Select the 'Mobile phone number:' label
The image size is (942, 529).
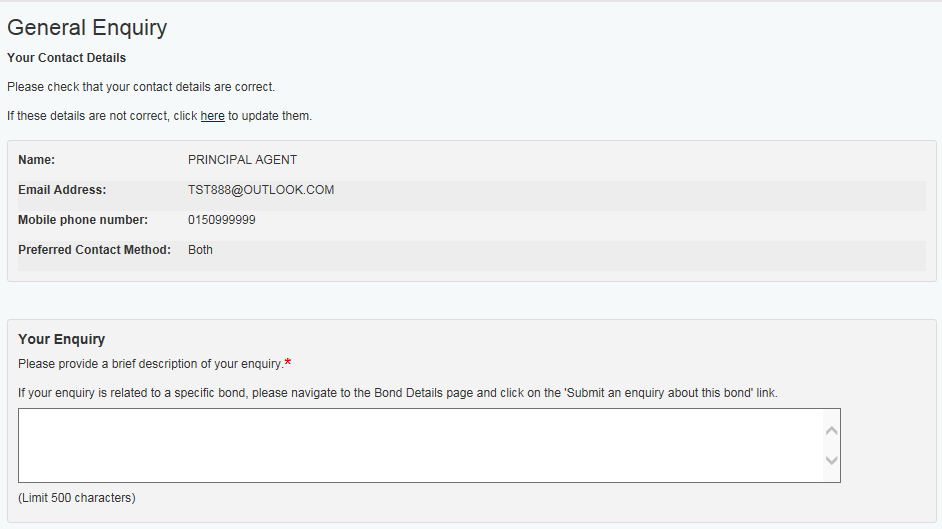pyautogui.click(x=83, y=220)
